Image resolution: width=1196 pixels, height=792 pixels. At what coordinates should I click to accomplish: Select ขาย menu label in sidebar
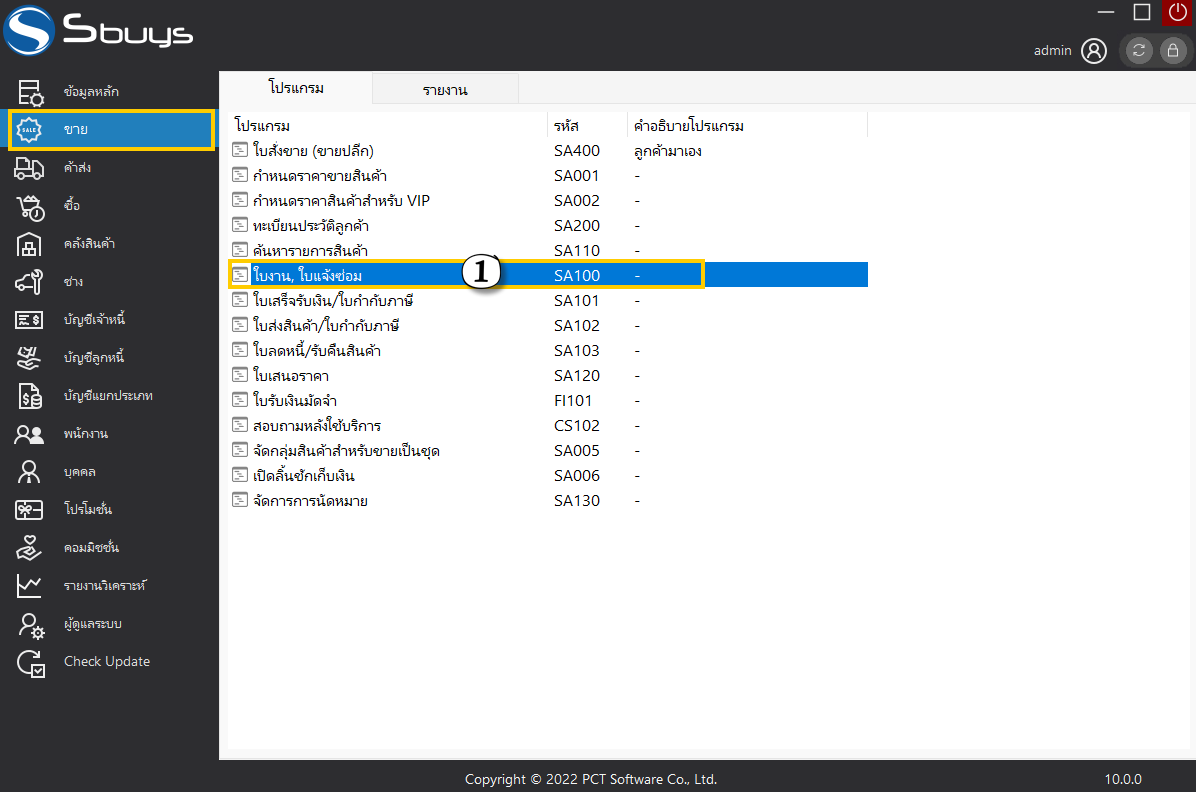(76, 130)
